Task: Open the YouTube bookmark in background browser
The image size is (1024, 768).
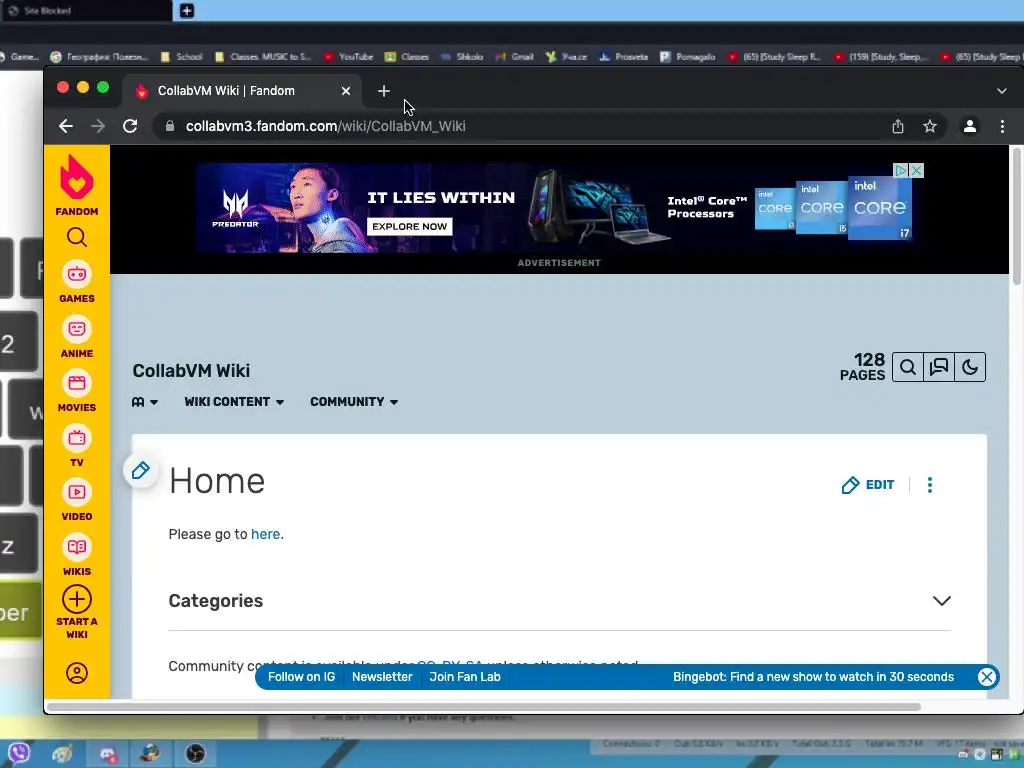Action: (349, 57)
